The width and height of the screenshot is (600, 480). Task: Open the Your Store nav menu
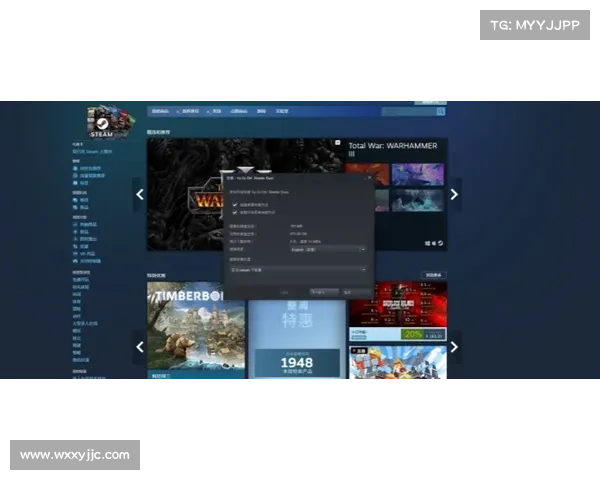tap(160, 111)
